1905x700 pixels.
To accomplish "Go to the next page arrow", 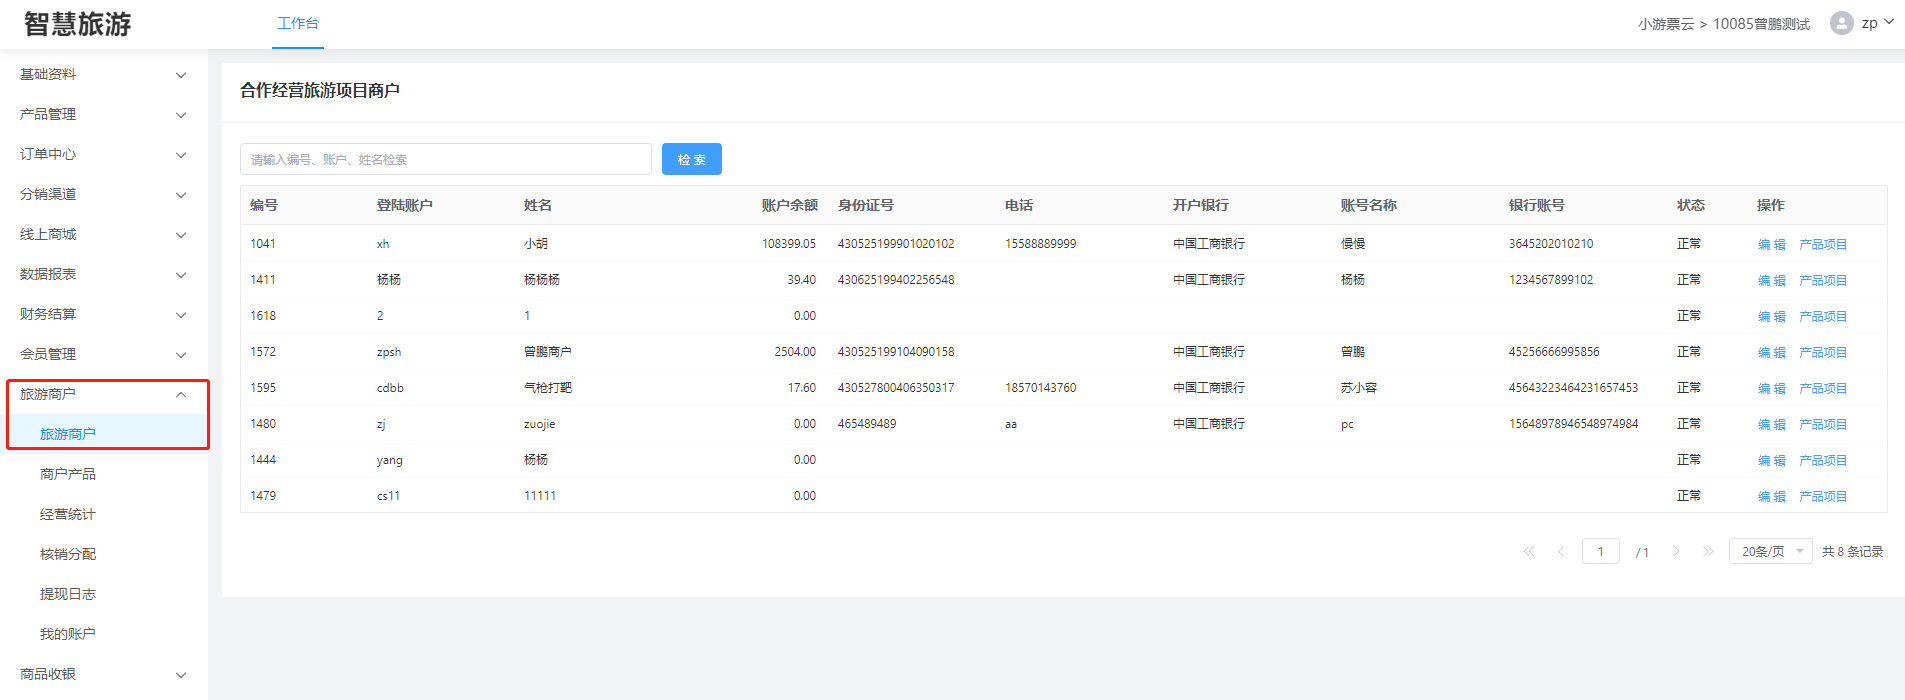I will click(x=1677, y=552).
